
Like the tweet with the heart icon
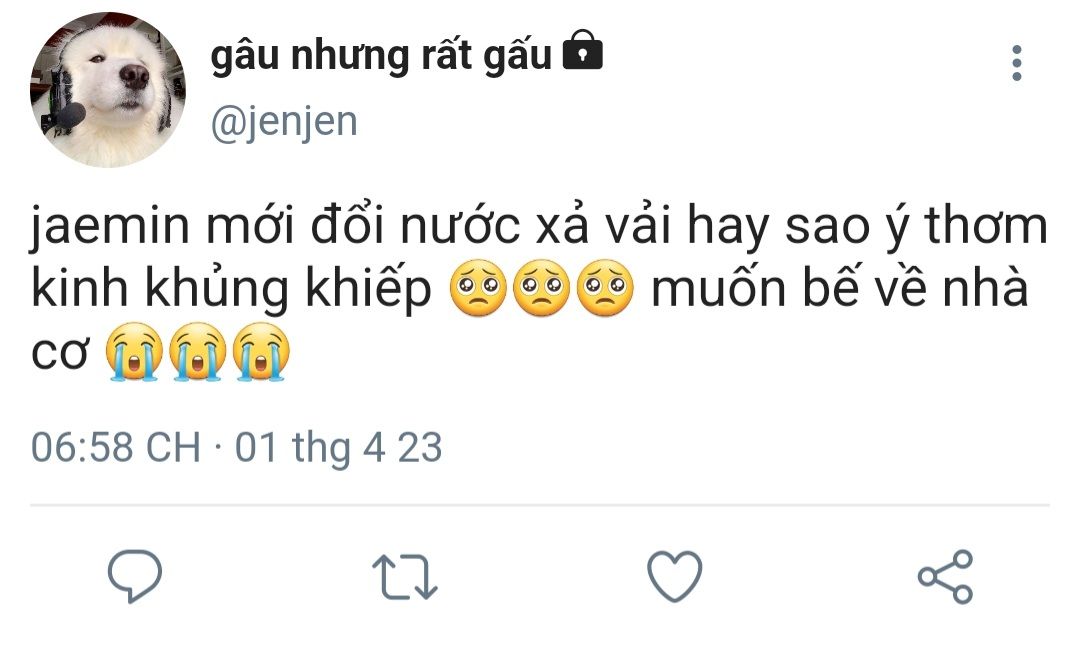tap(675, 577)
